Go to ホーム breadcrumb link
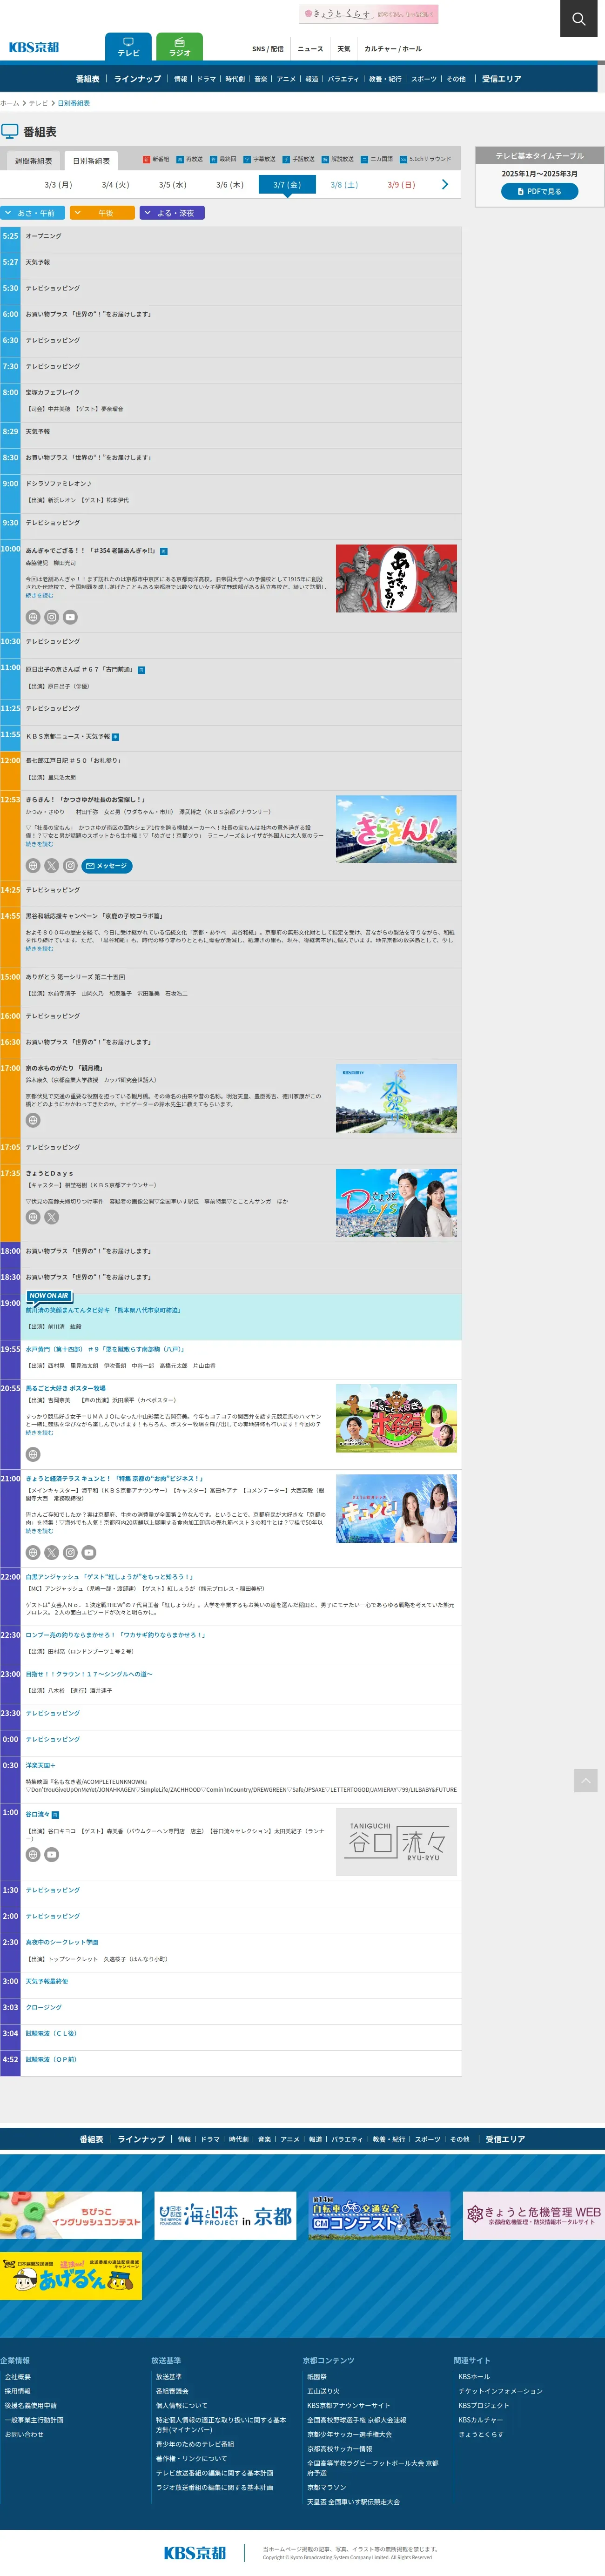This screenshot has width=605, height=2576. point(10,103)
